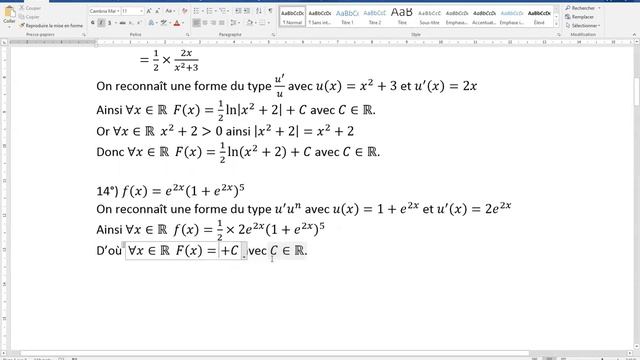Align text right
Viewport: 640px width, 360px height.
coord(213,23)
